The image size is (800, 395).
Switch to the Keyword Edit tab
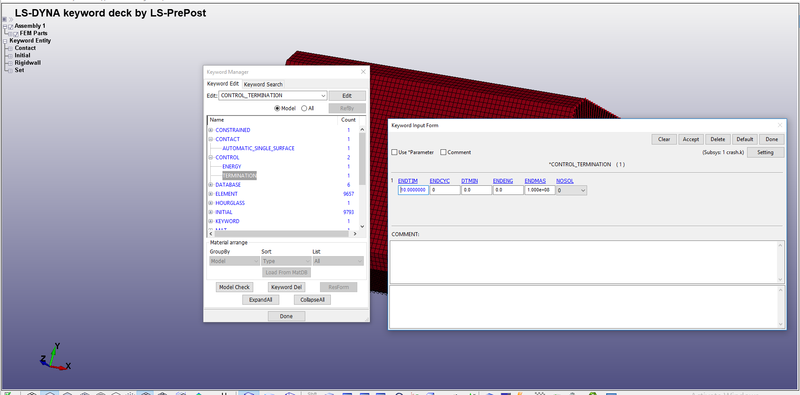(x=223, y=84)
